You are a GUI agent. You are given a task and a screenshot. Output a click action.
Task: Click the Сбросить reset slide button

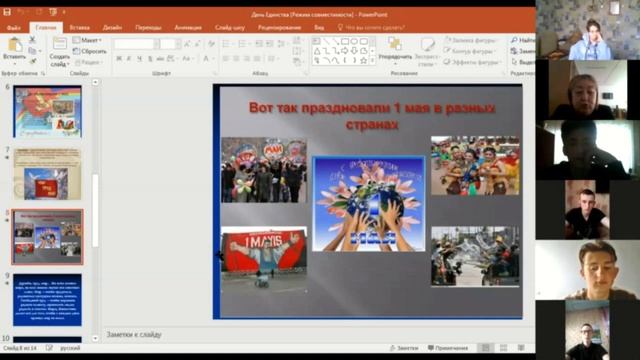pos(90,51)
